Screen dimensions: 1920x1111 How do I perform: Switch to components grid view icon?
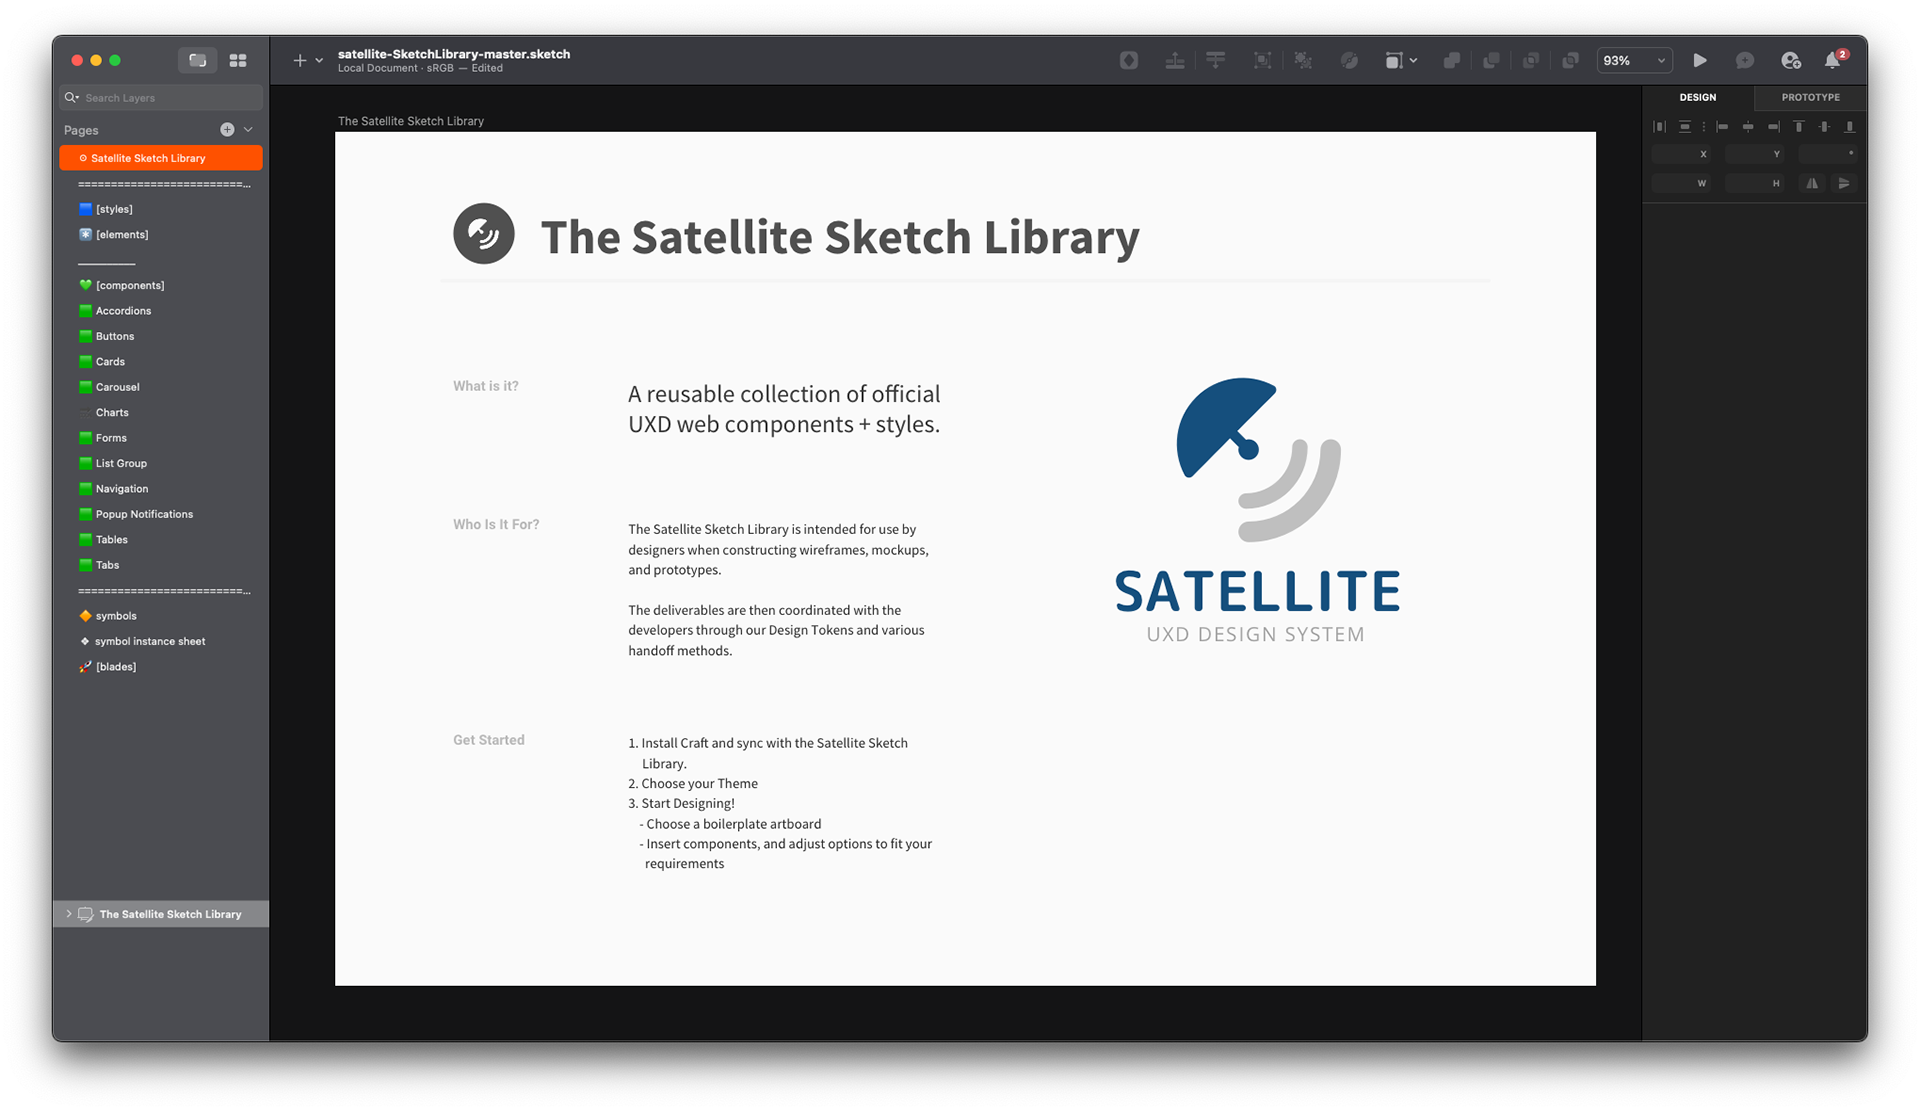pos(238,60)
